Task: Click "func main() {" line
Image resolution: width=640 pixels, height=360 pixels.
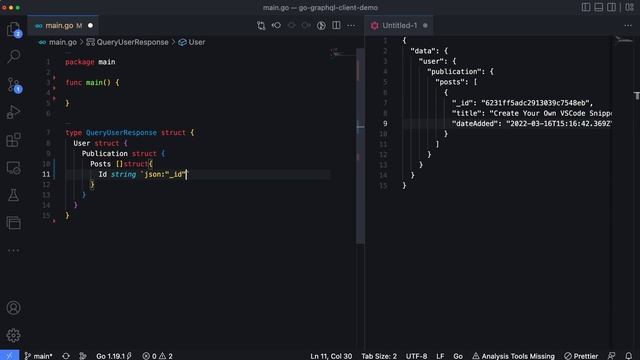Action: [92, 82]
